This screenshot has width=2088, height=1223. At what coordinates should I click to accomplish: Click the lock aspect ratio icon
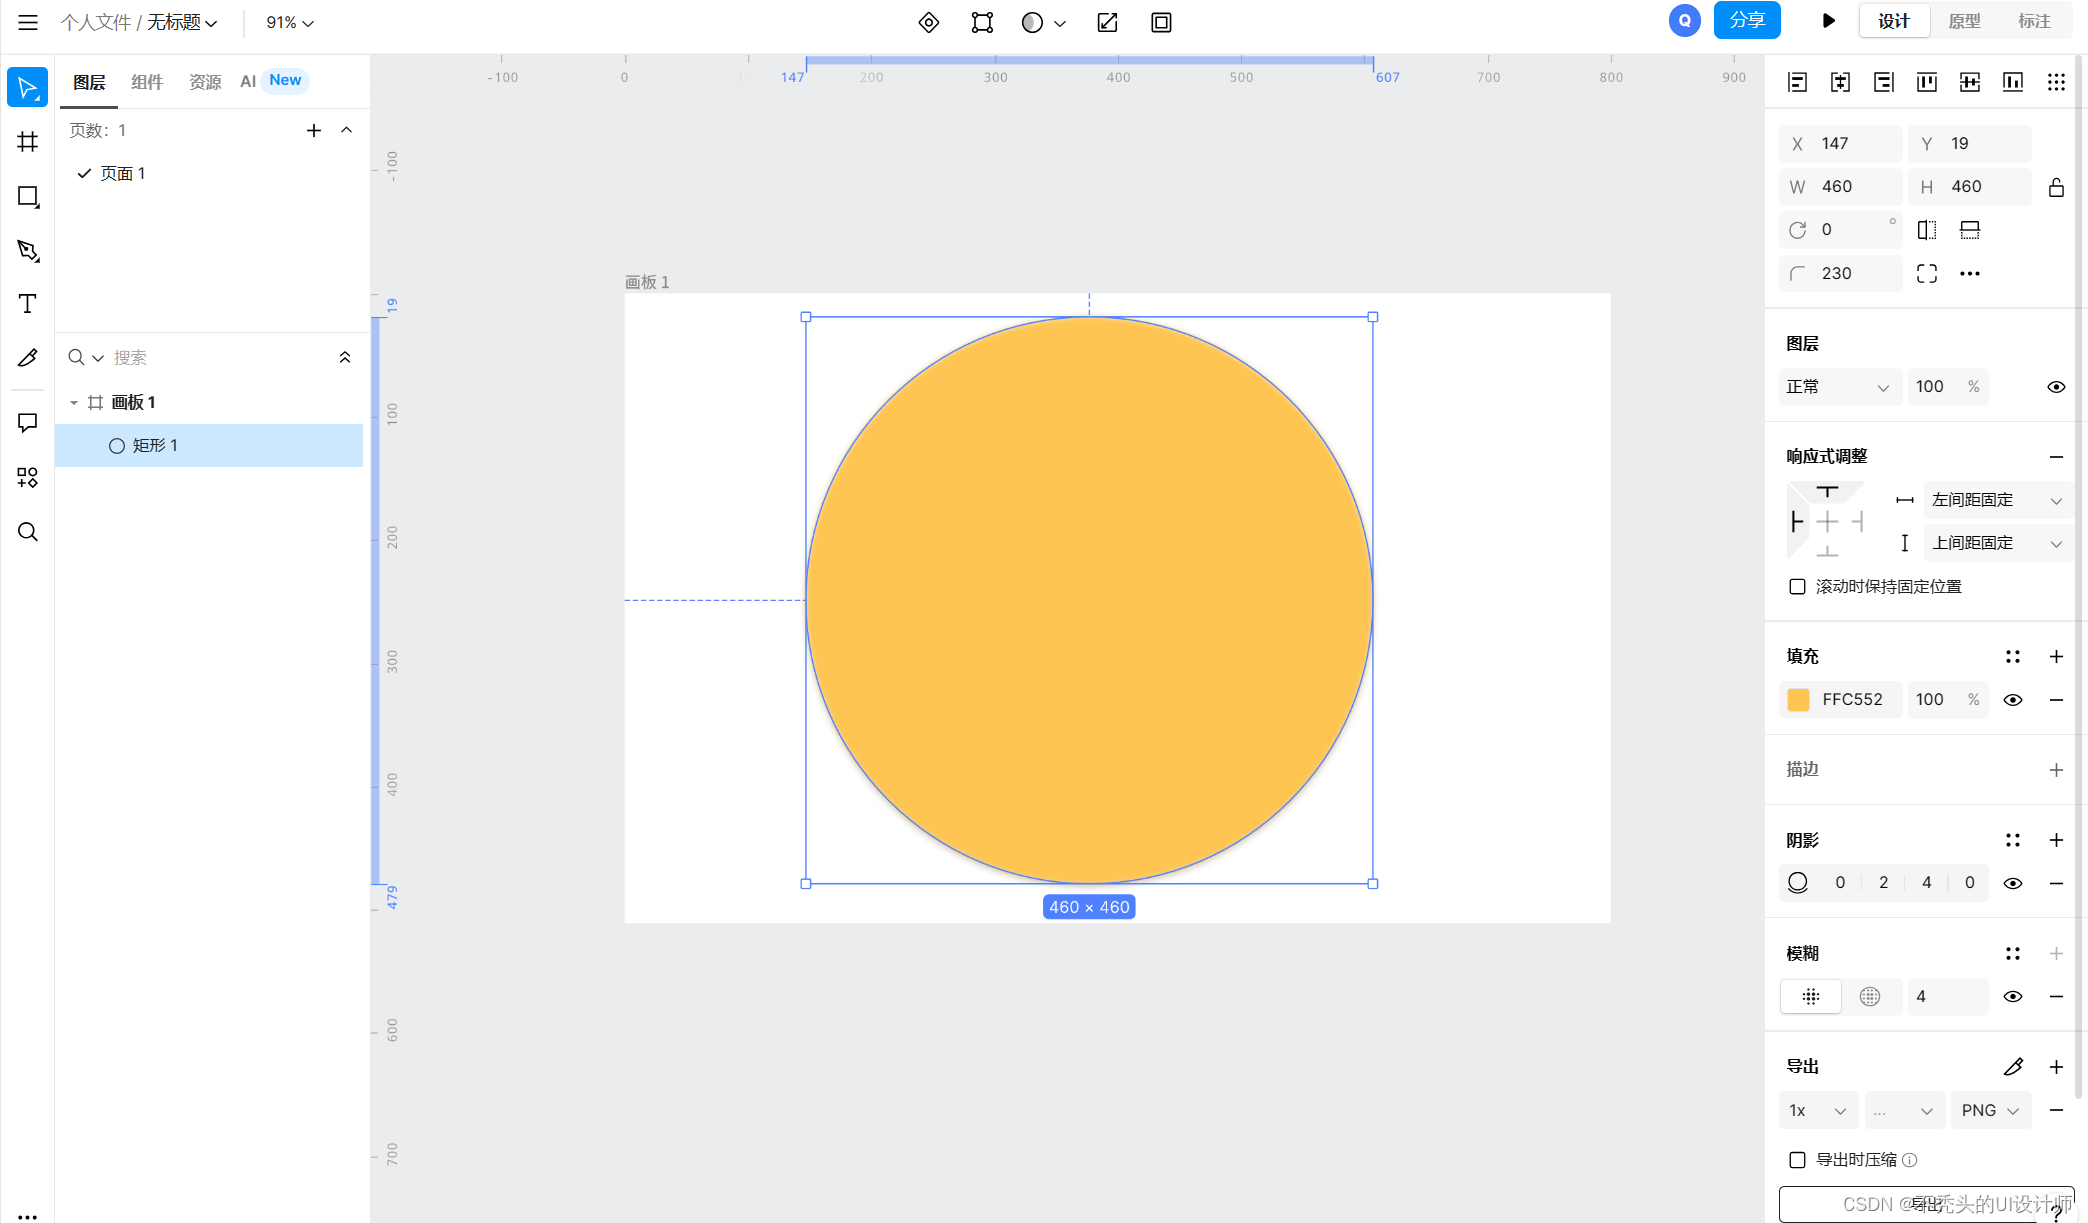[x=2056, y=187]
